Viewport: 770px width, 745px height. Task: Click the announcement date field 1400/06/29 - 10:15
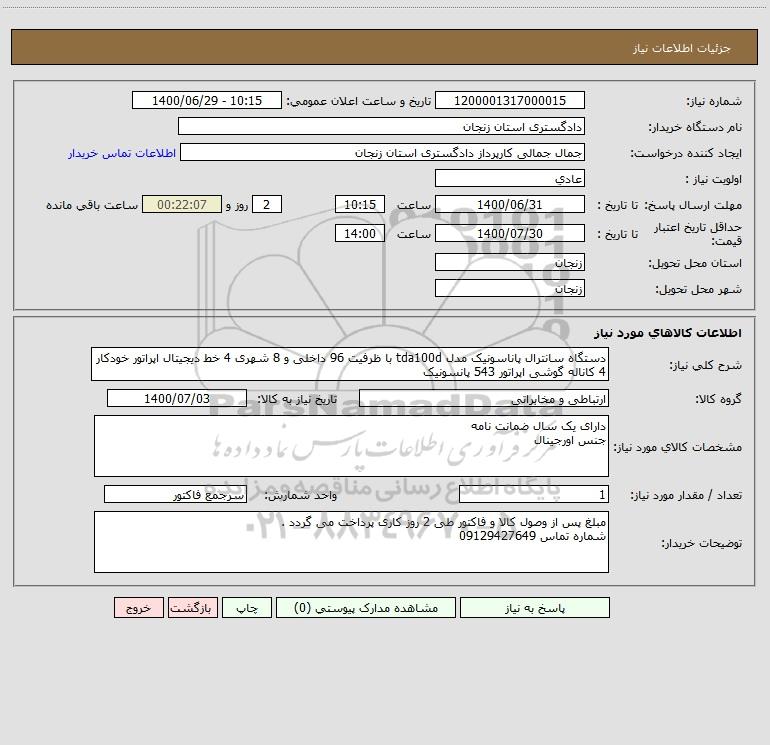(x=207, y=101)
